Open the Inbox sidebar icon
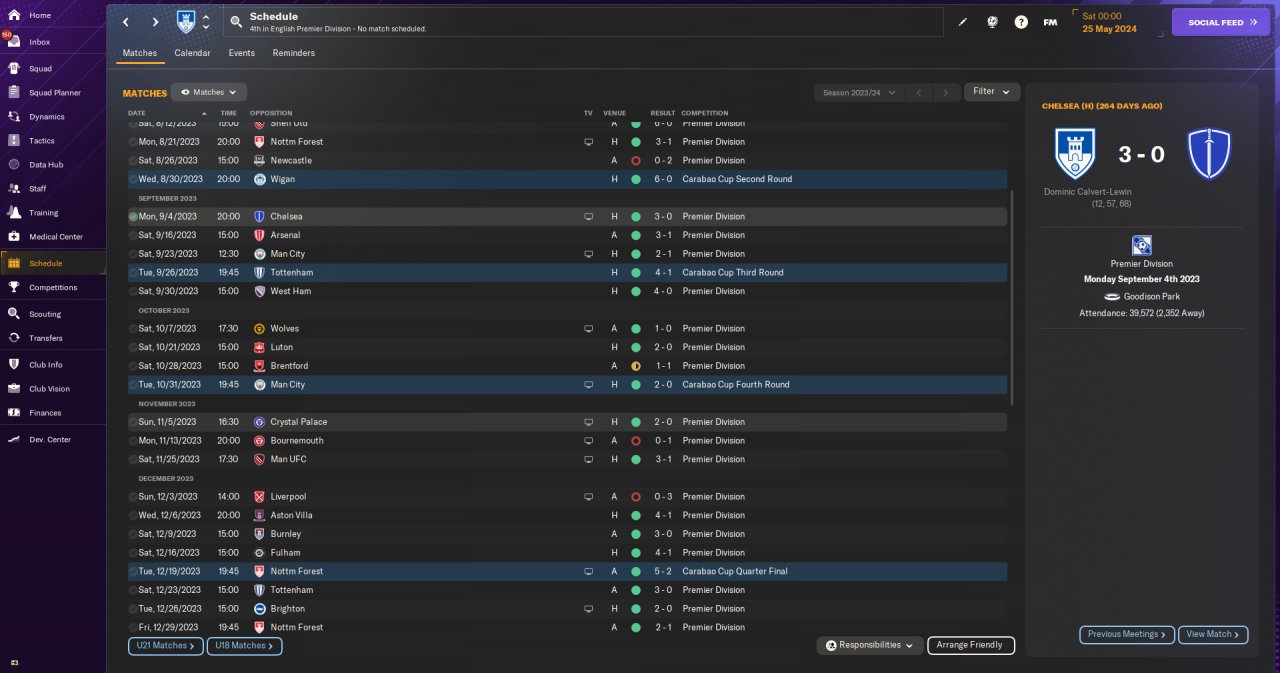The height and width of the screenshot is (673, 1280). (14, 42)
